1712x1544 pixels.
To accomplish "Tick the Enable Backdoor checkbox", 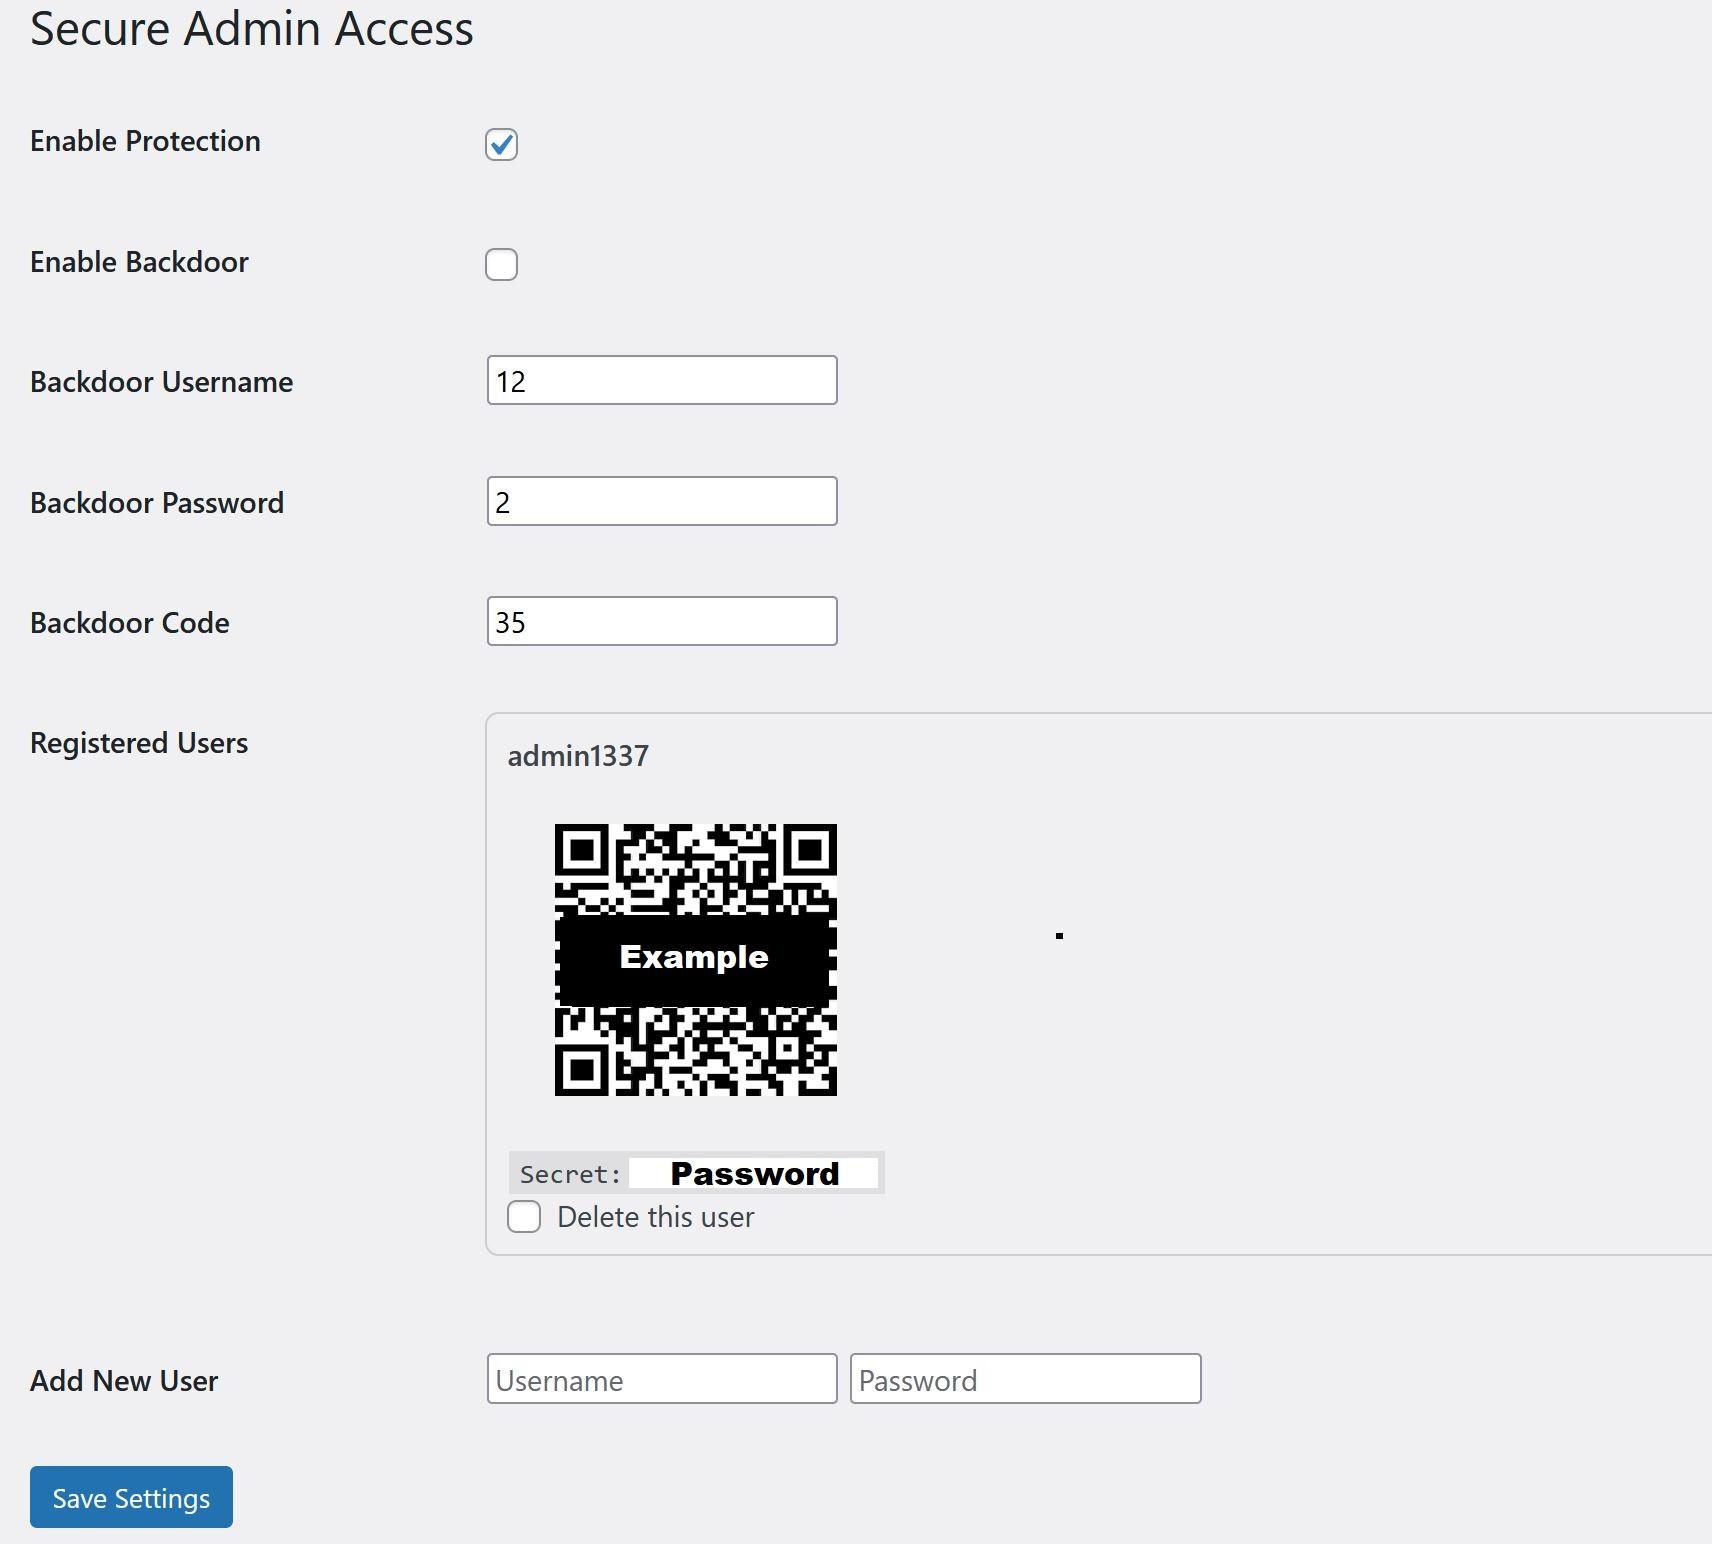I will click(501, 264).
